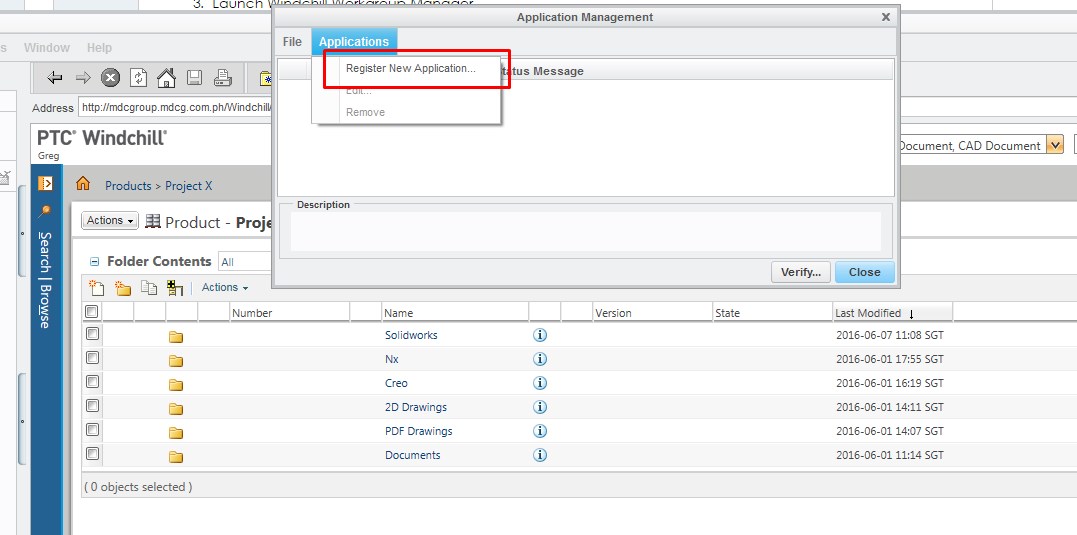The width and height of the screenshot is (1077, 535).
Task: View information for the Solidworks folder
Action: point(540,335)
